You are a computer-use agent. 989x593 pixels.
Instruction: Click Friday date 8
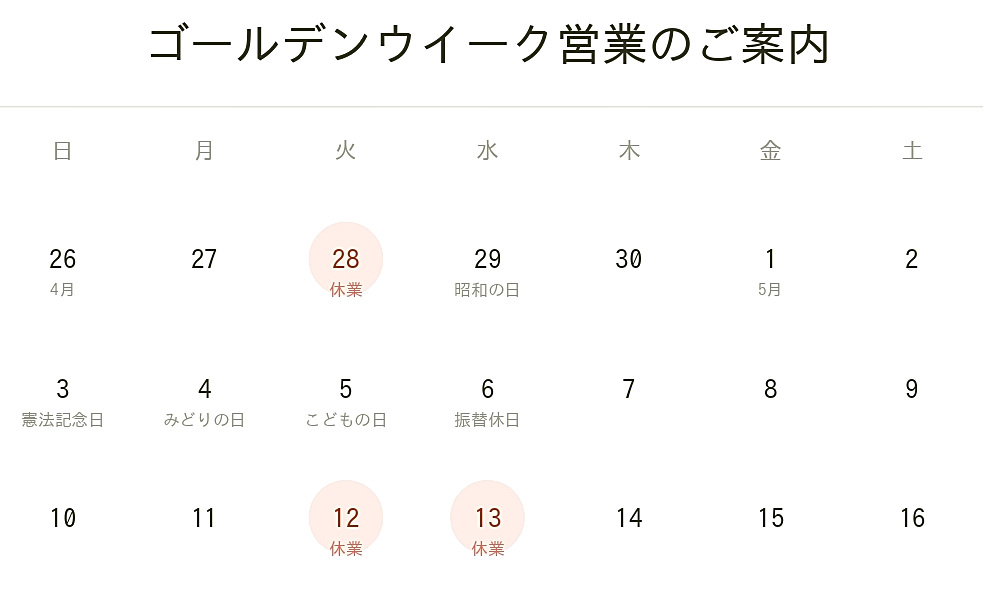(770, 389)
